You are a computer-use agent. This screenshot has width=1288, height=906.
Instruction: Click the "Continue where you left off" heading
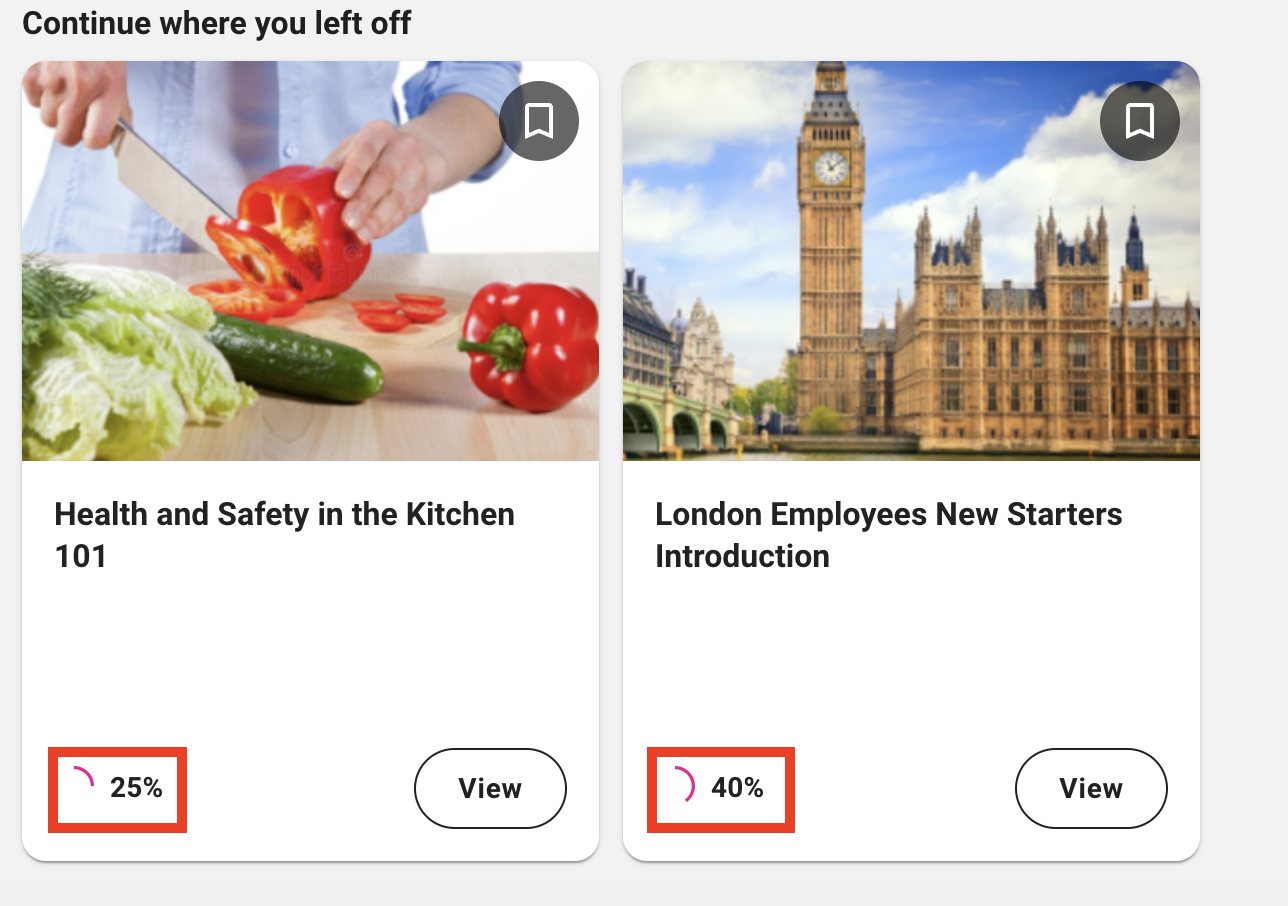(216, 22)
